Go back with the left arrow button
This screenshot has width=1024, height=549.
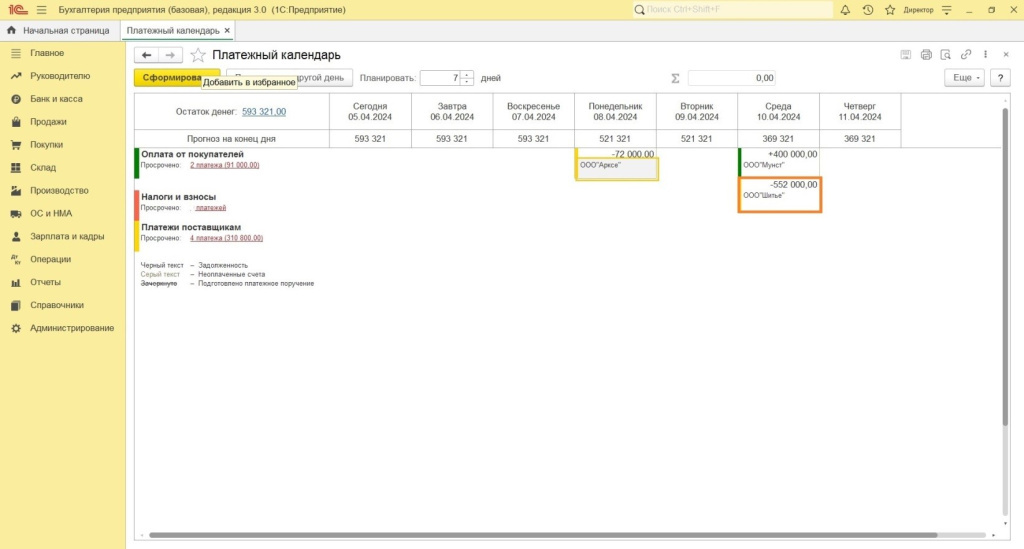pyautogui.click(x=147, y=55)
